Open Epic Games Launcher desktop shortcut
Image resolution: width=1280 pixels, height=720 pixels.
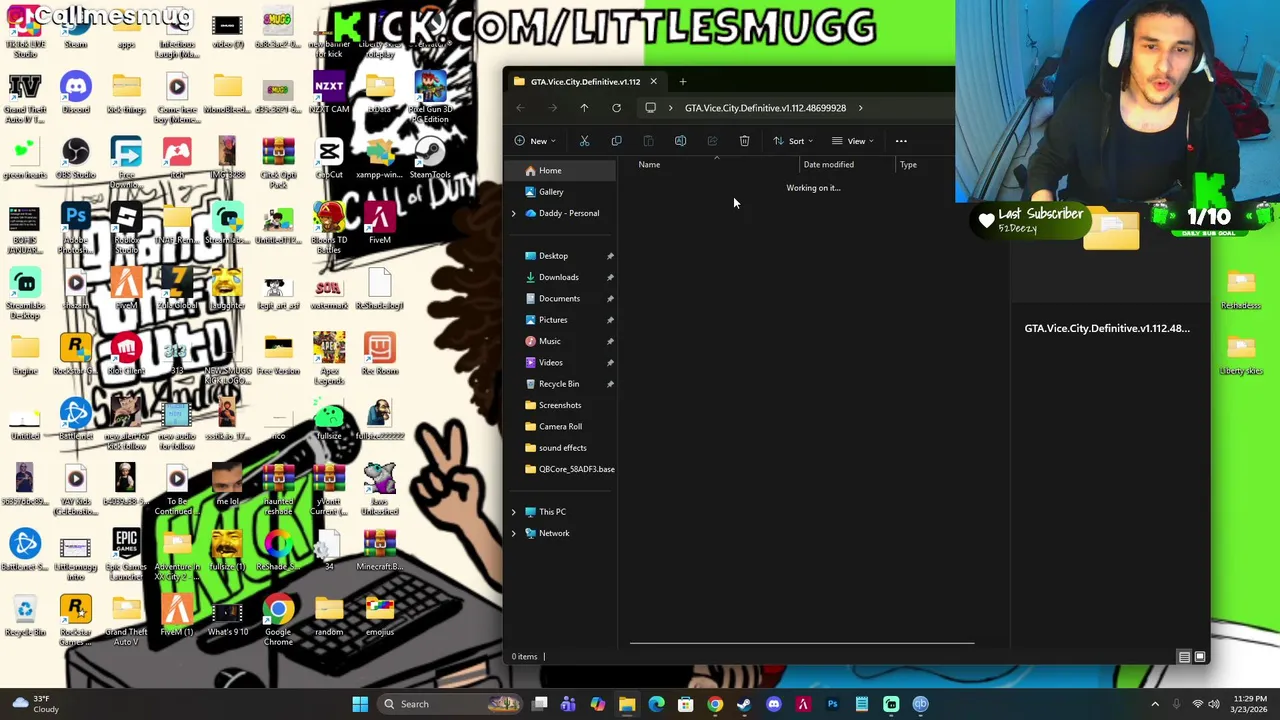[x=126, y=555]
